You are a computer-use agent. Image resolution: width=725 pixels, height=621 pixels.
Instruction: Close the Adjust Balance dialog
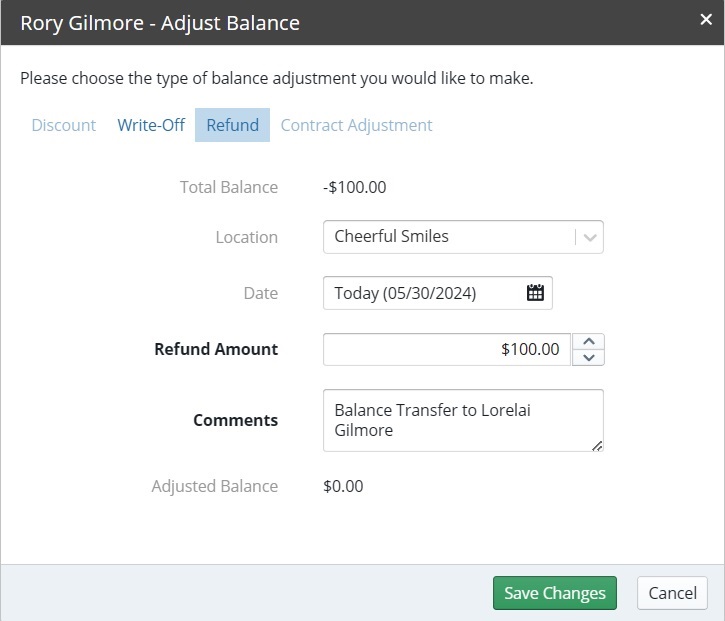pos(706,19)
